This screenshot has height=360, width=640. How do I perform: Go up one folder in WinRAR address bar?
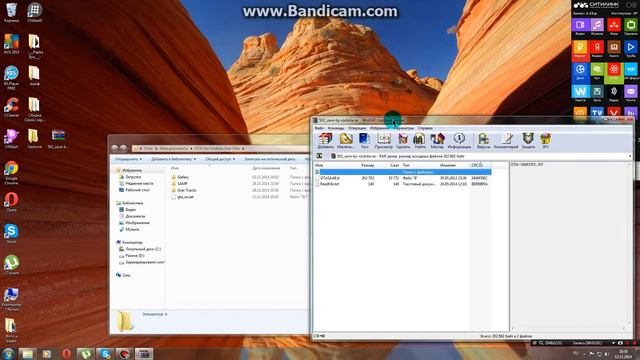click(320, 156)
